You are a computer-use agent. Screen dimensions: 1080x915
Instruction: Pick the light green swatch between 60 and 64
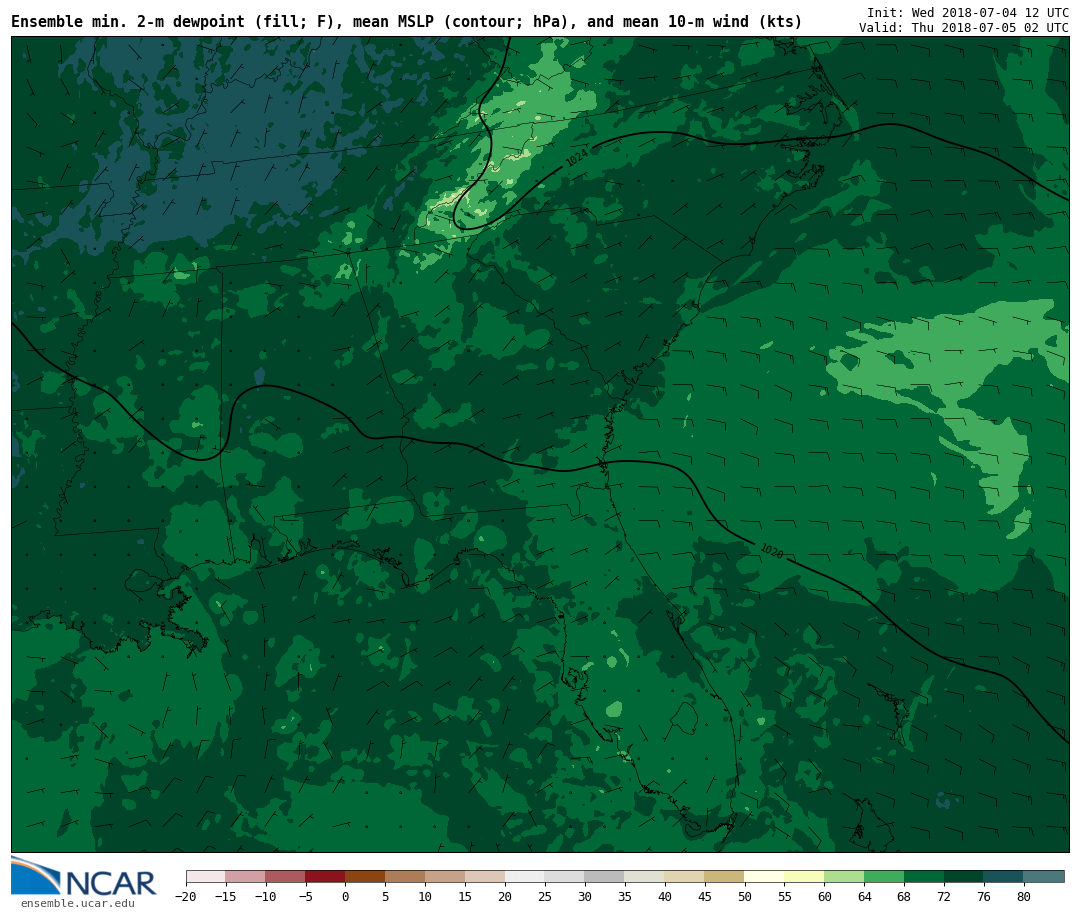[x=844, y=876]
